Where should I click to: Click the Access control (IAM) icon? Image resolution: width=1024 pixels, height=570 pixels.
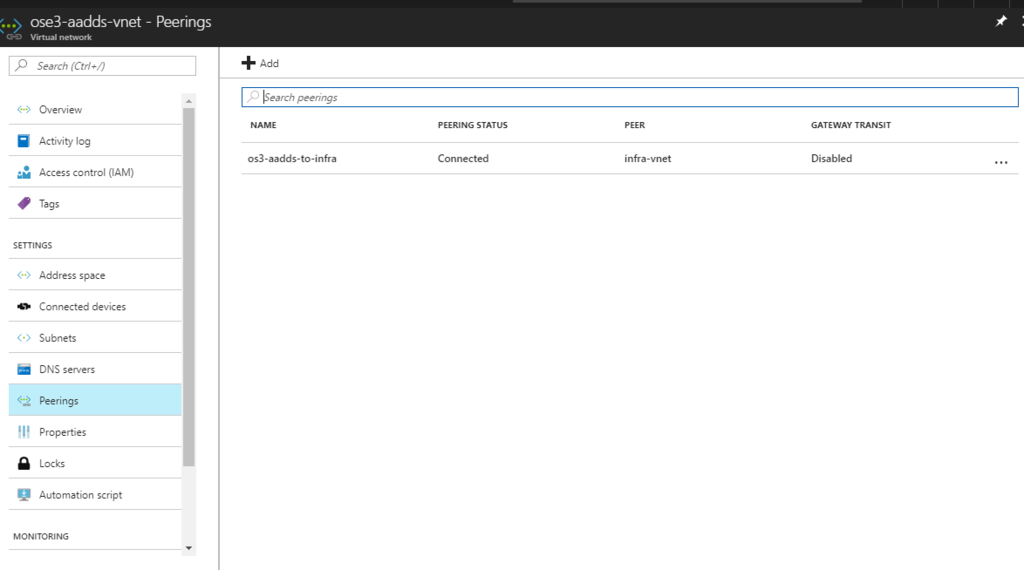[x=24, y=172]
